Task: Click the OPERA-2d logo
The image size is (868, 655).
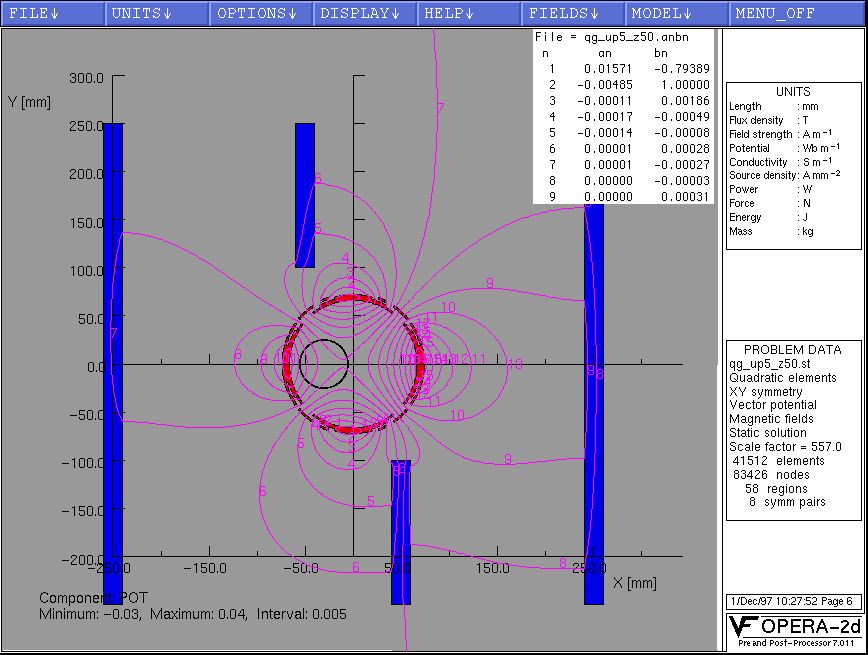Action: pyautogui.click(x=794, y=627)
